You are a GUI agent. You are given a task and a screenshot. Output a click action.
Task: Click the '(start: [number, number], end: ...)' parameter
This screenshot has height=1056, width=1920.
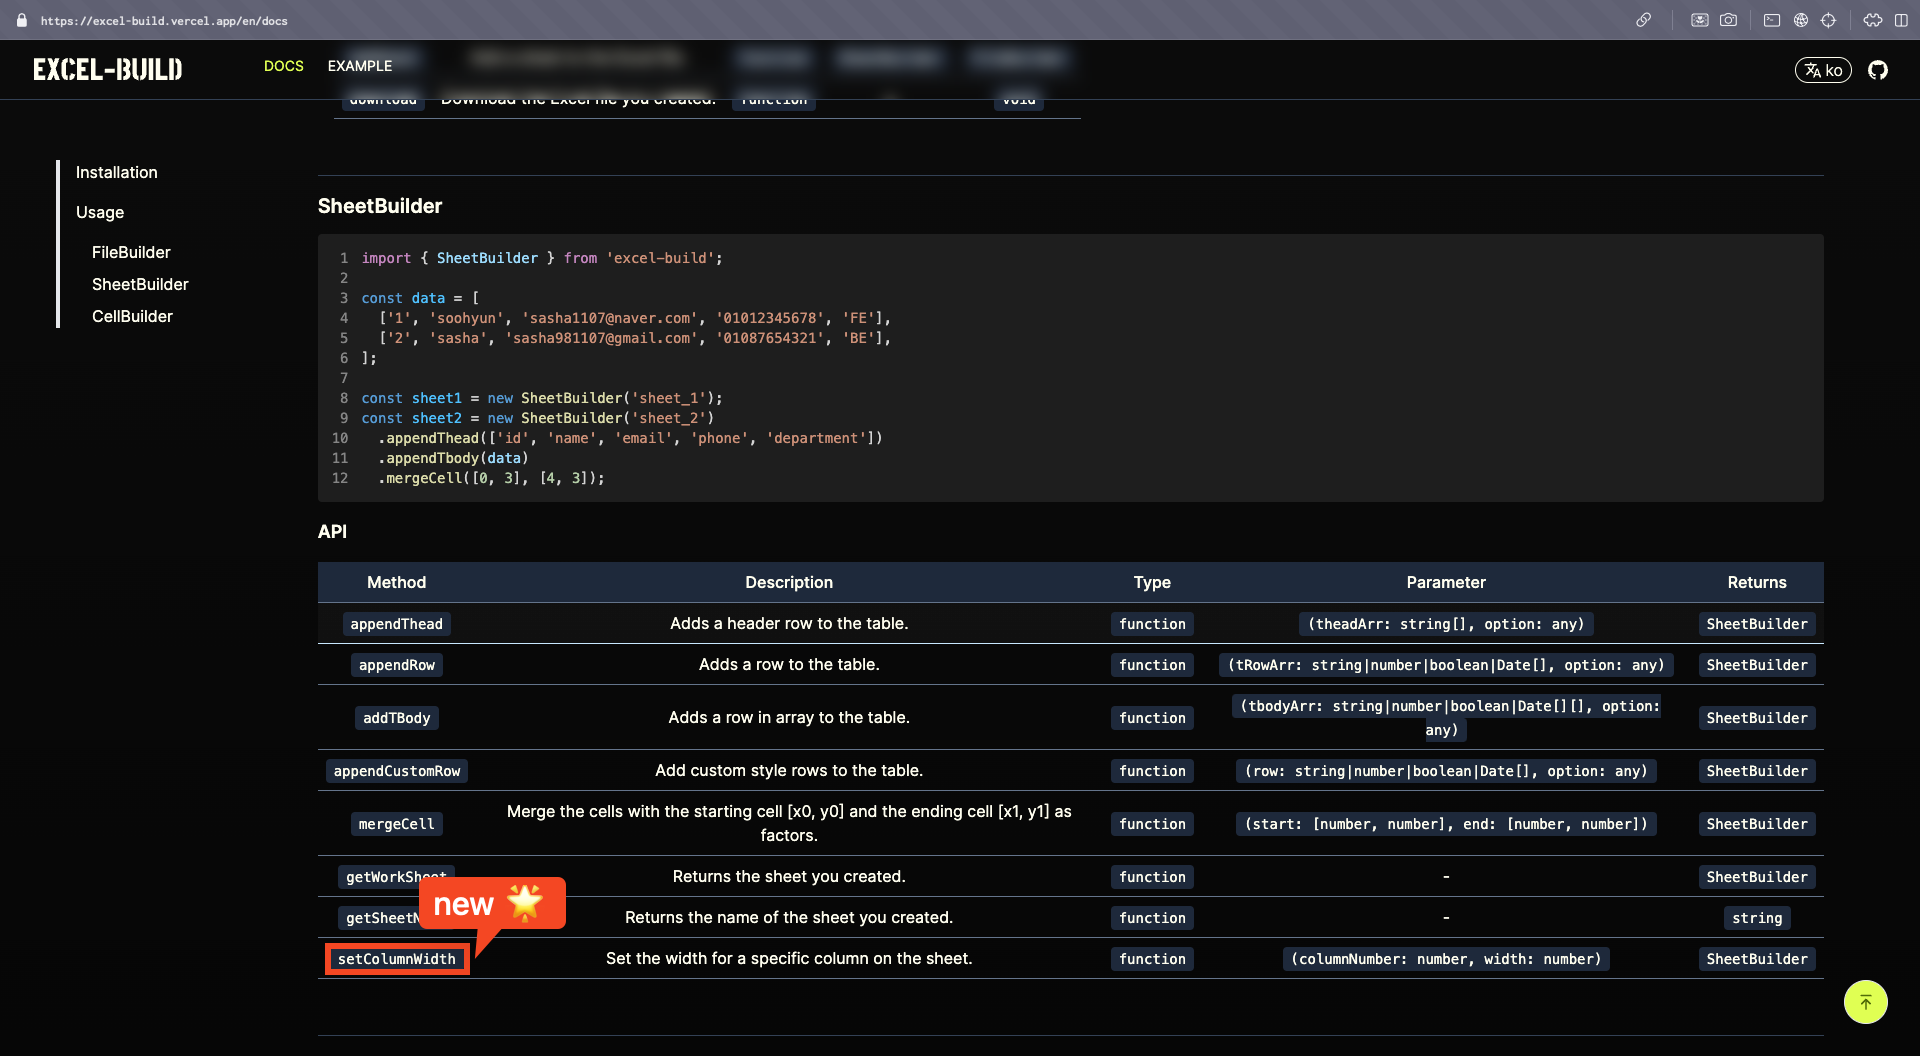pyautogui.click(x=1446, y=824)
